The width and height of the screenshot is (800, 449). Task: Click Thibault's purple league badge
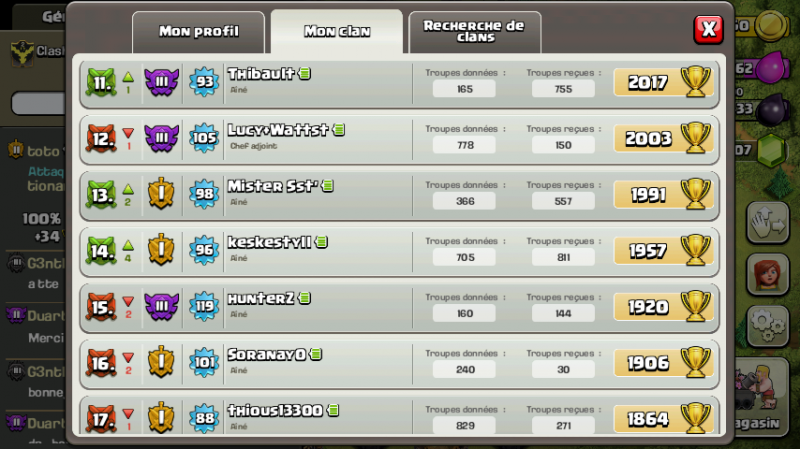pos(161,82)
